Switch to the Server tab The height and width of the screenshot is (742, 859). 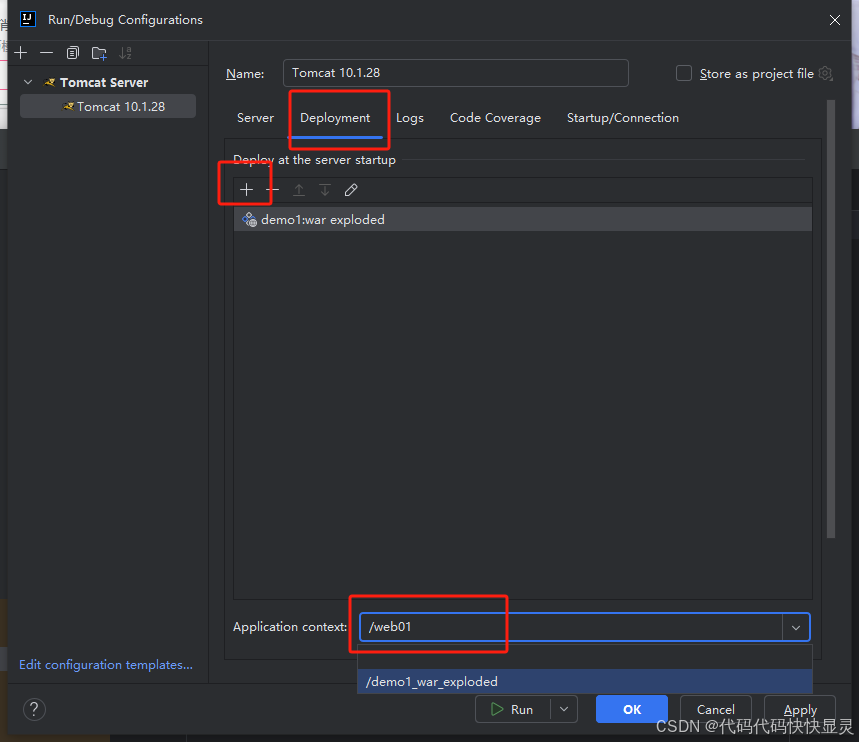coord(255,118)
